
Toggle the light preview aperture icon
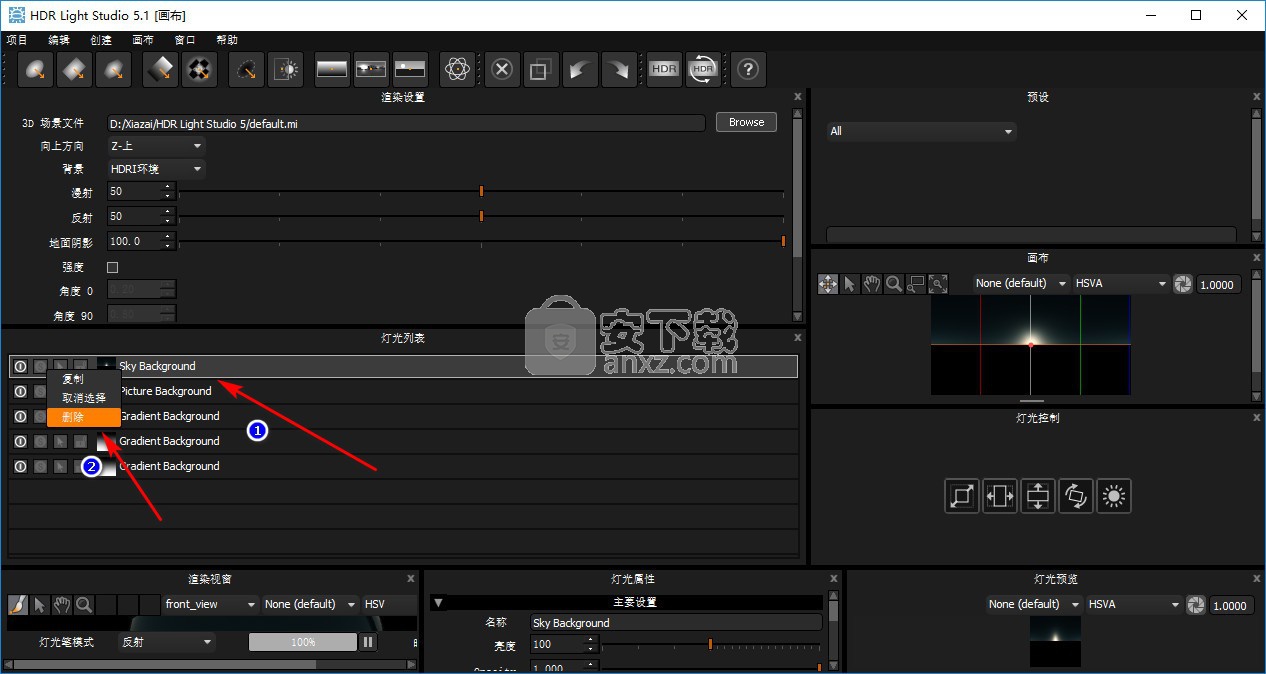1196,605
